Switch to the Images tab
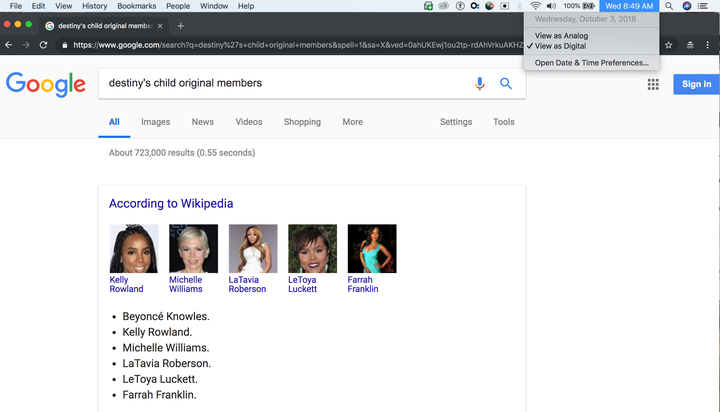 pos(155,122)
